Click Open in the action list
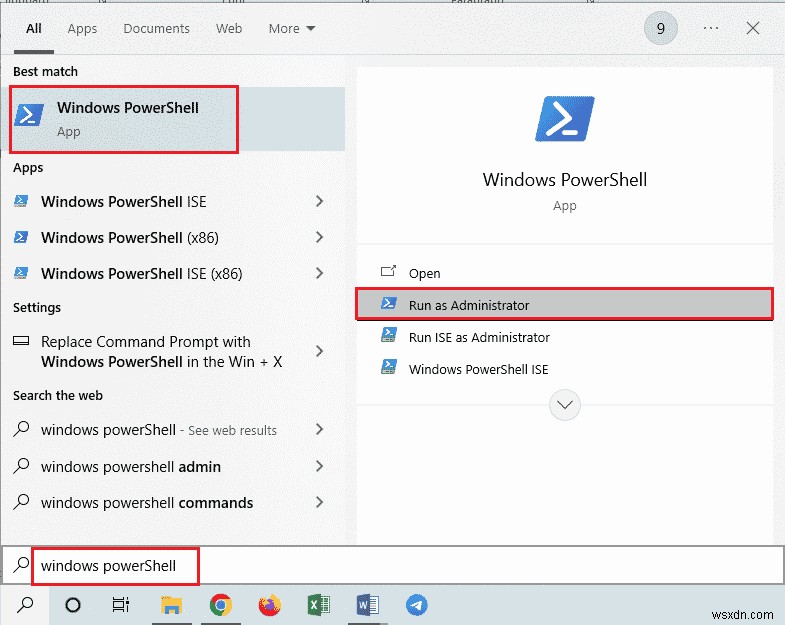The image size is (785, 625). [565, 273]
